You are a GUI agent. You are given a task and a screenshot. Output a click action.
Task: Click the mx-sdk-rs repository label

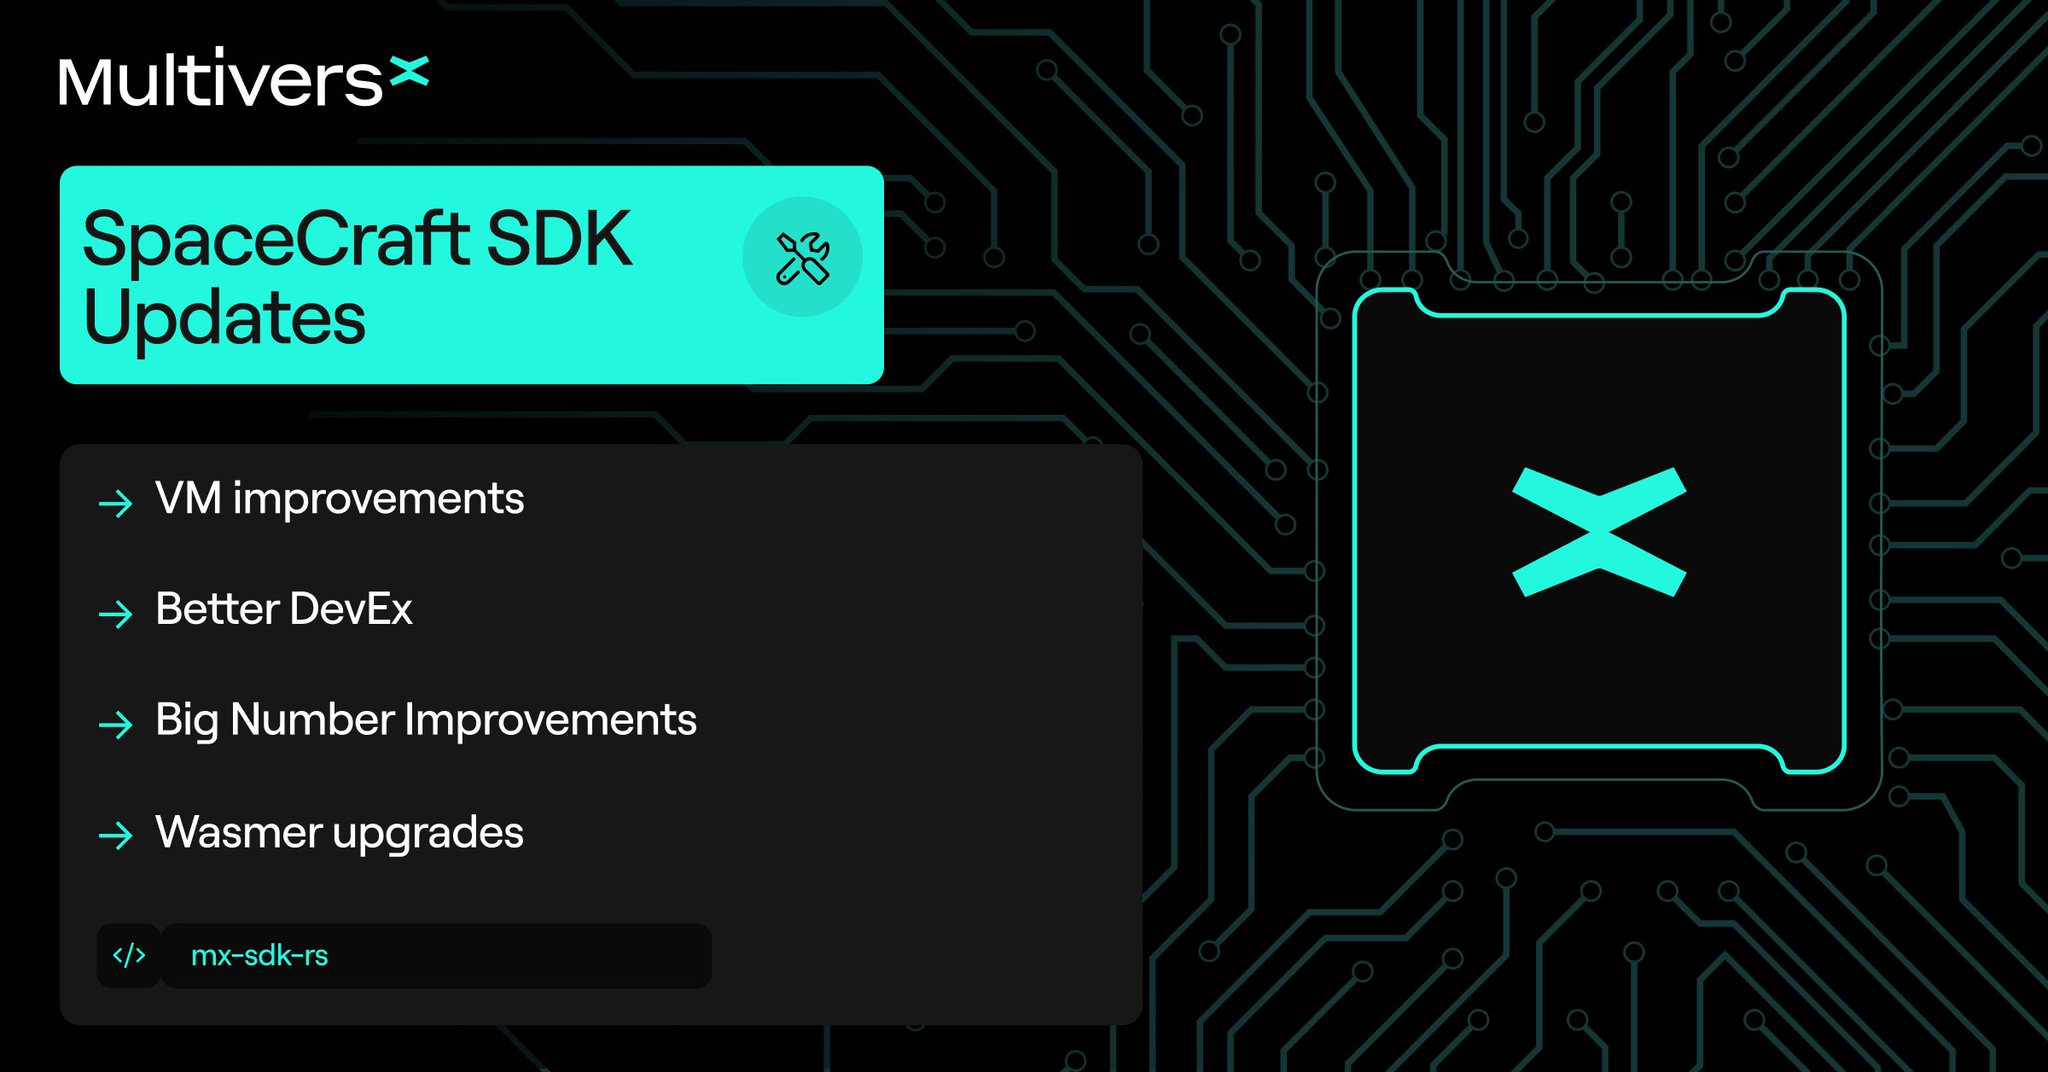point(260,956)
